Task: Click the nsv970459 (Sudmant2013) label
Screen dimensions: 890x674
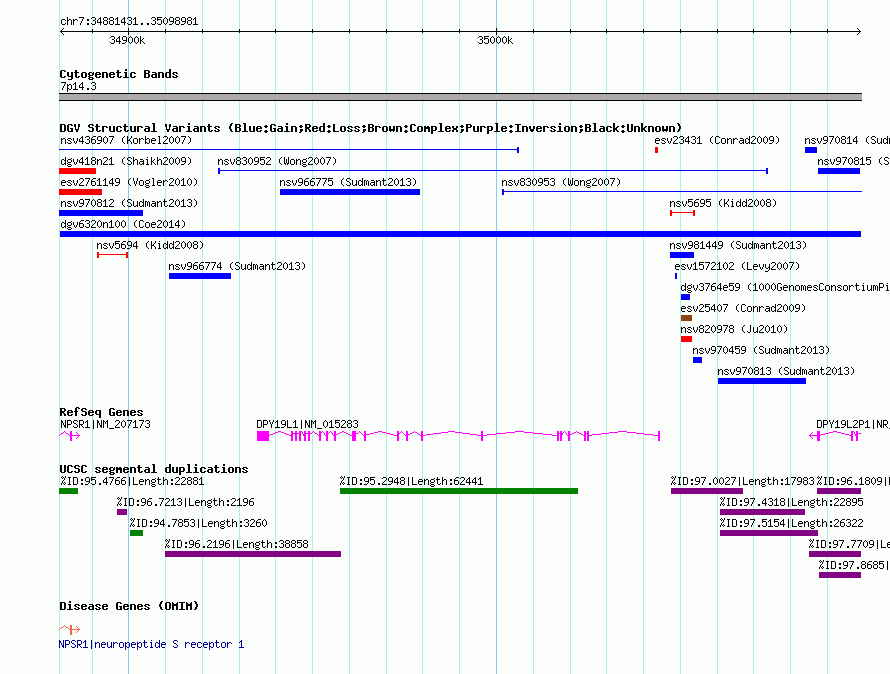Action: [x=761, y=350]
